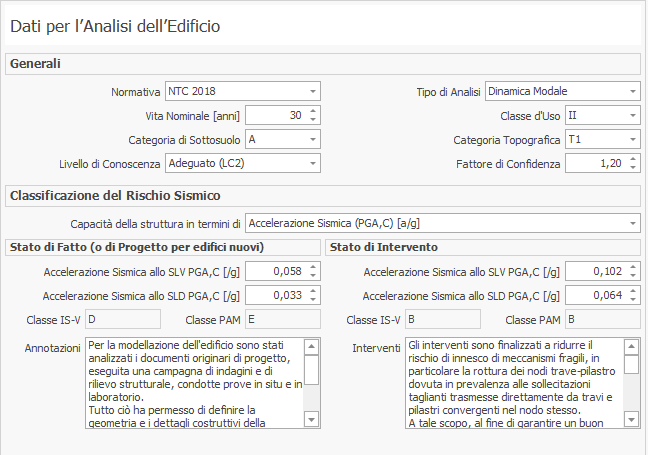
Task: Increase Stato di Fatto SLV acceleration
Action: click(x=313, y=266)
